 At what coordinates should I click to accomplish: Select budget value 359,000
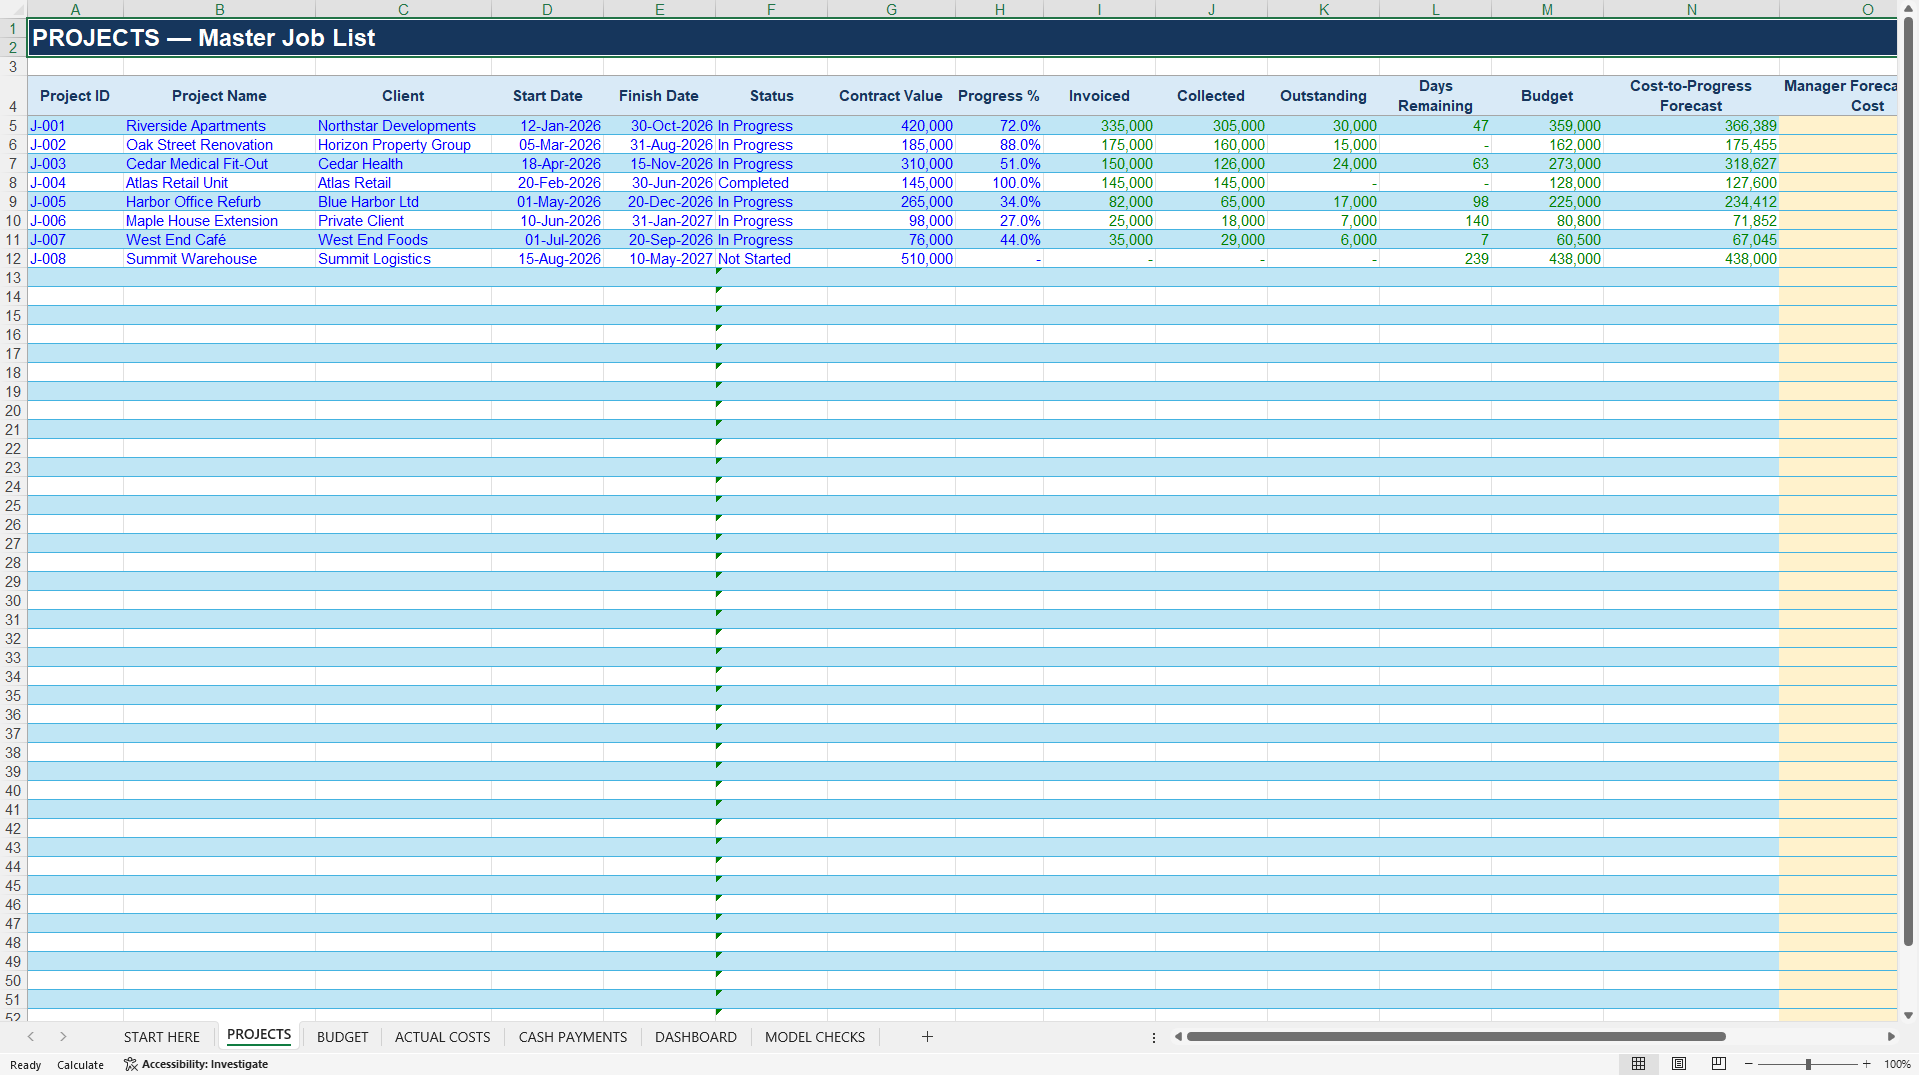point(1547,126)
